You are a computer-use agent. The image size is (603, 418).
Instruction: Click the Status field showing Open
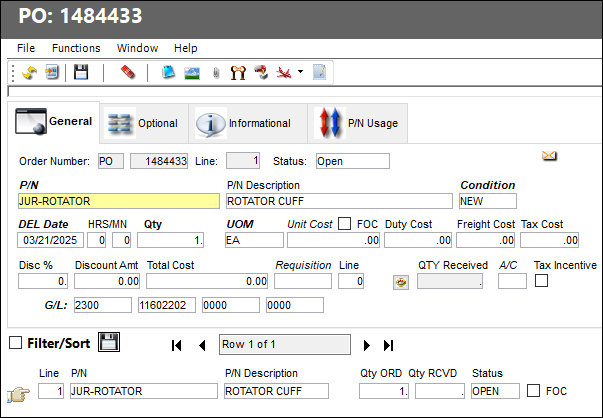pos(353,161)
